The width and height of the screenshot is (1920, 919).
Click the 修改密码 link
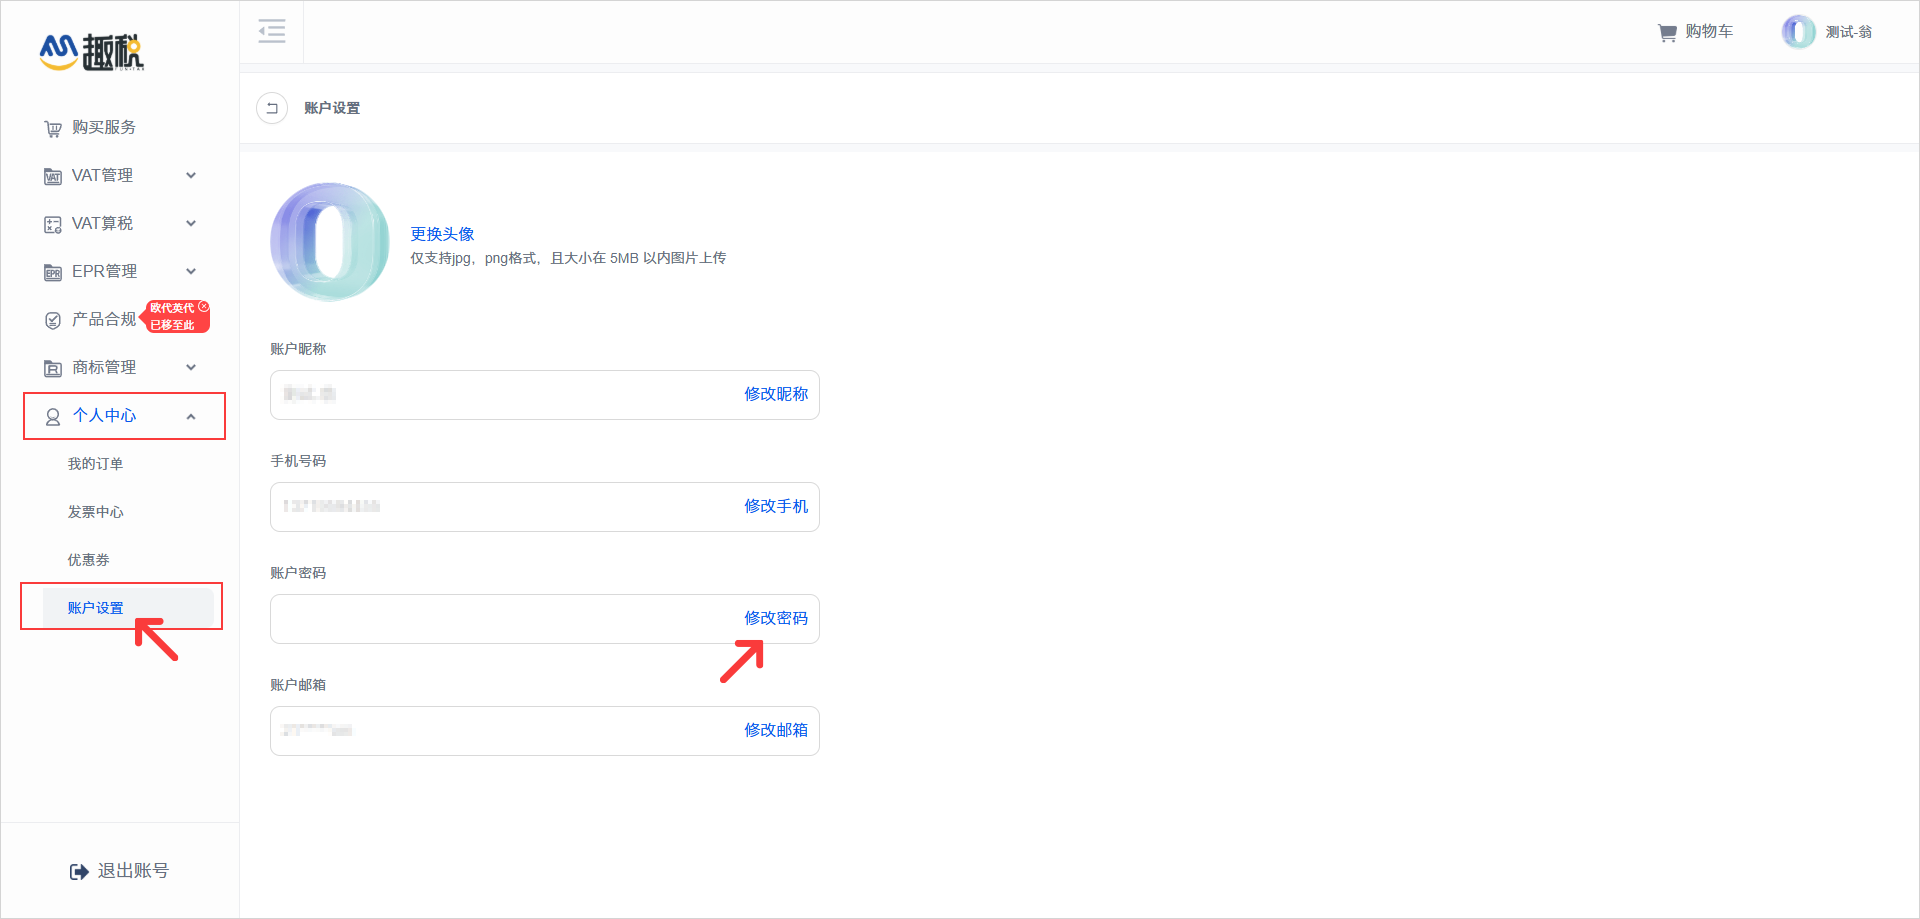pyautogui.click(x=775, y=618)
